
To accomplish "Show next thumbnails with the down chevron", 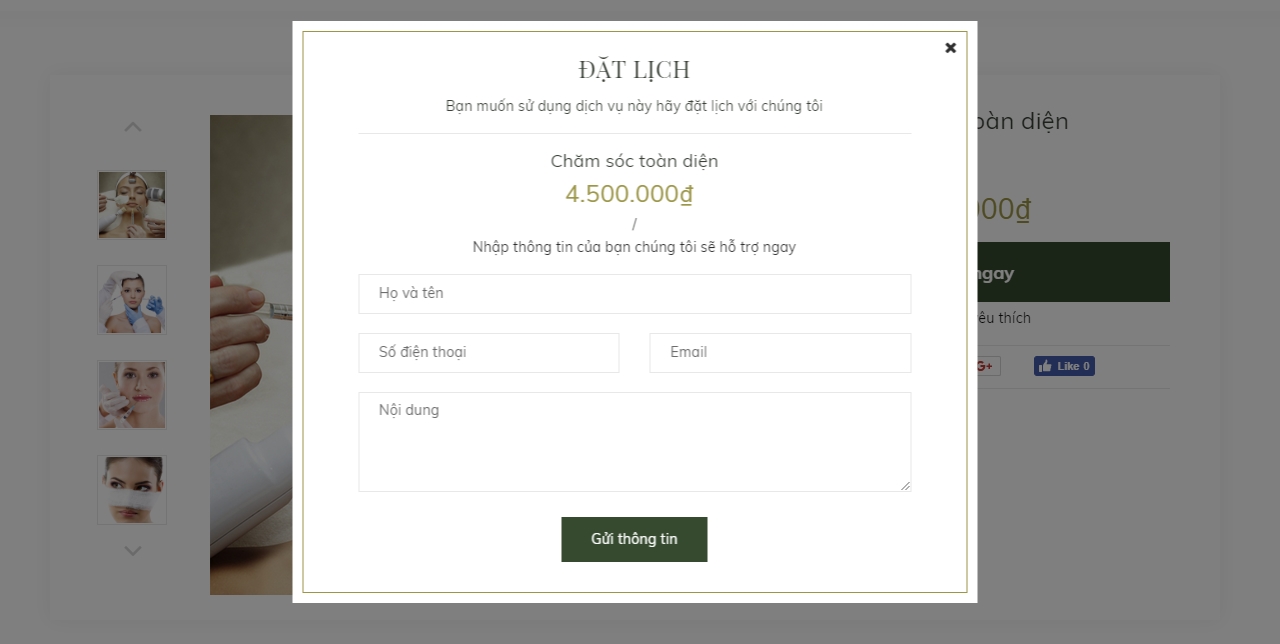I will point(133,550).
